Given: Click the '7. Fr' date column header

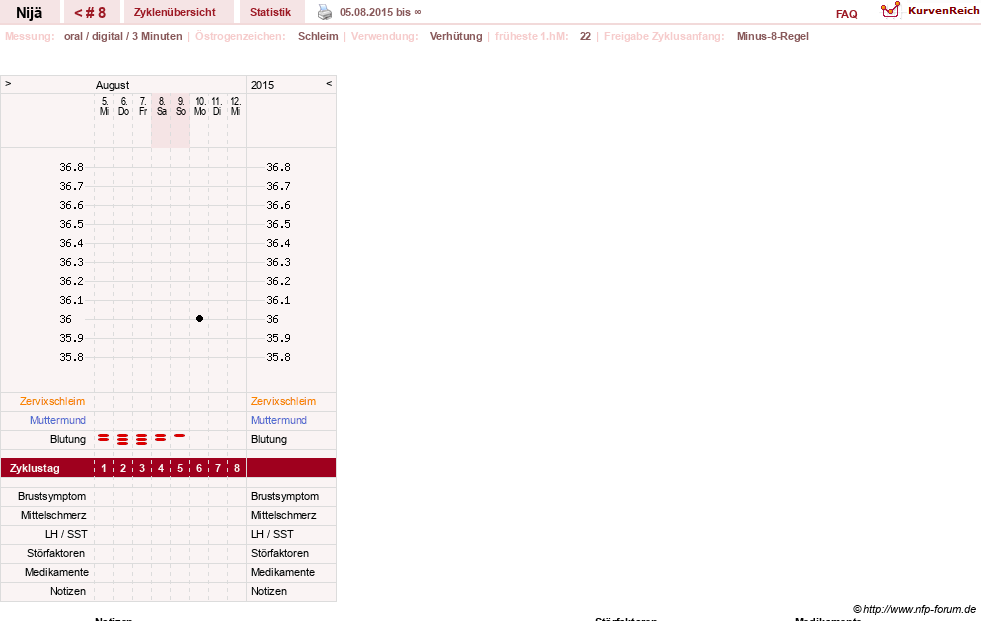Looking at the screenshot, I should [143, 106].
